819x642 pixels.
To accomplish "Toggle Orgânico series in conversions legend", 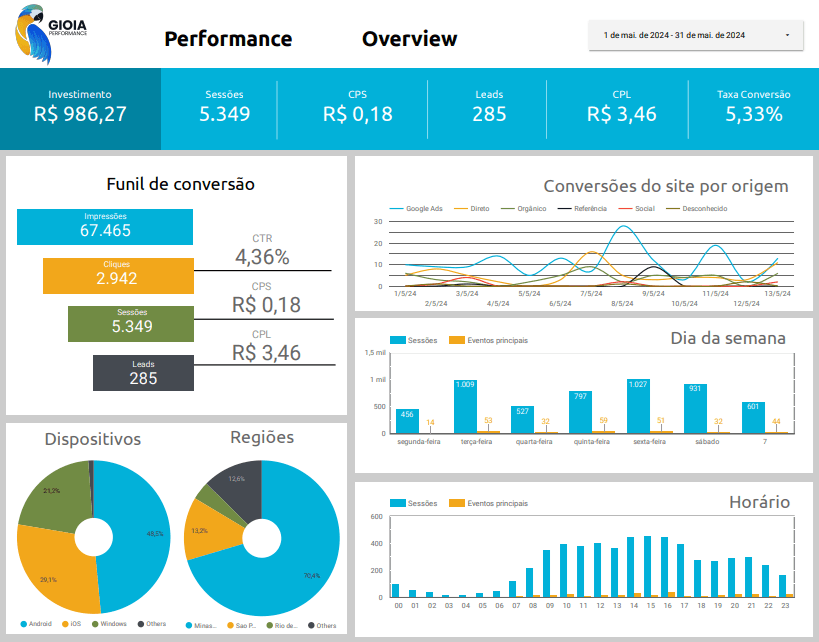I will coord(524,209).
